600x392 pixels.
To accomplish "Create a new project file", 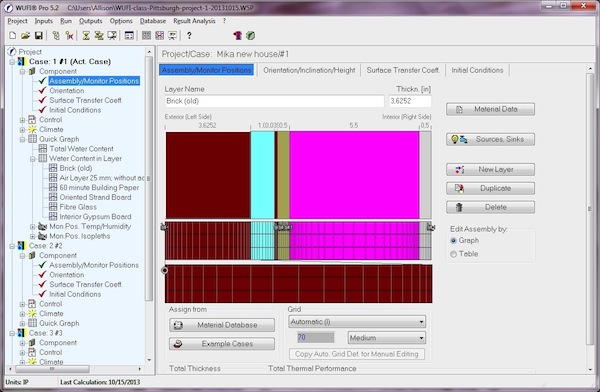I will [13, 36].
